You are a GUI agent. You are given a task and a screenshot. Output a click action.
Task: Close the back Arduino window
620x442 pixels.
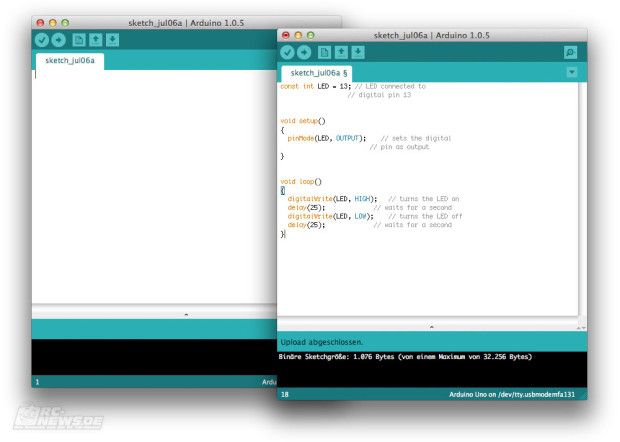pyautogui.click(x=40, y=23)
